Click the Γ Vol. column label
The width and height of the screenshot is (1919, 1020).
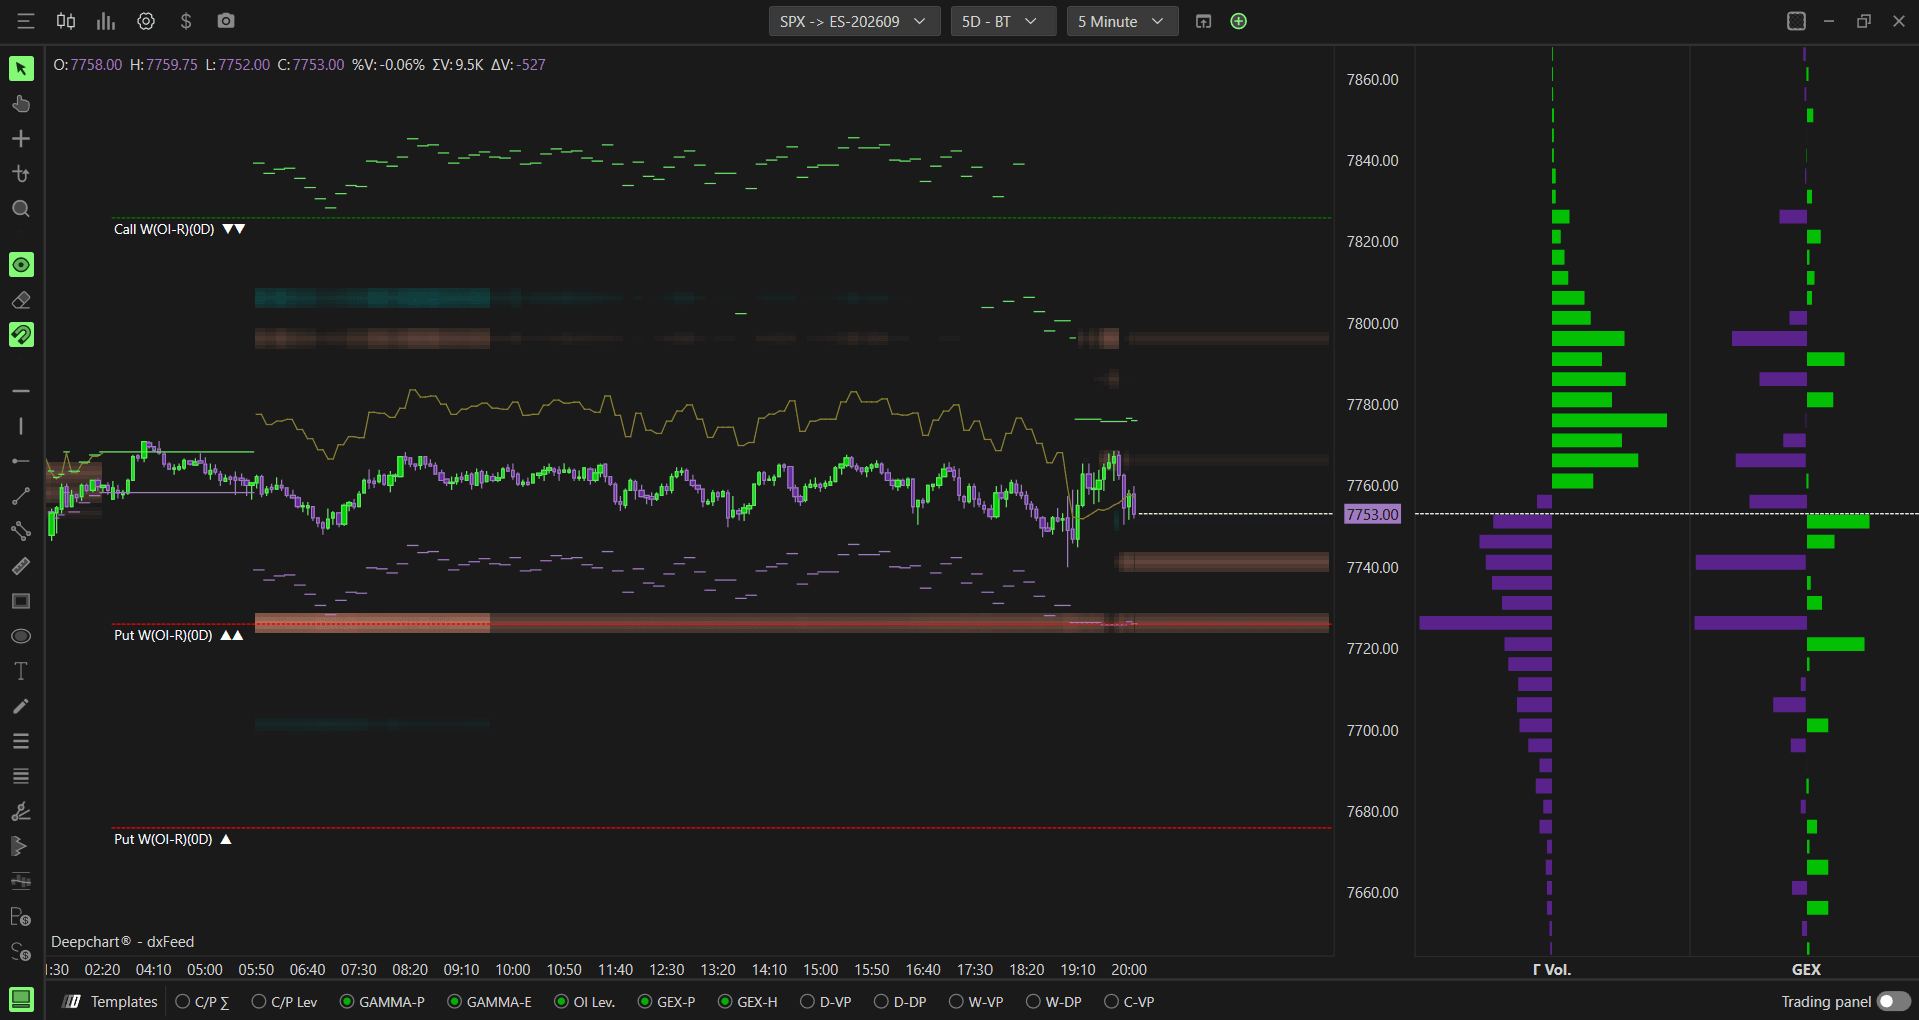(x=1552, y=969)
